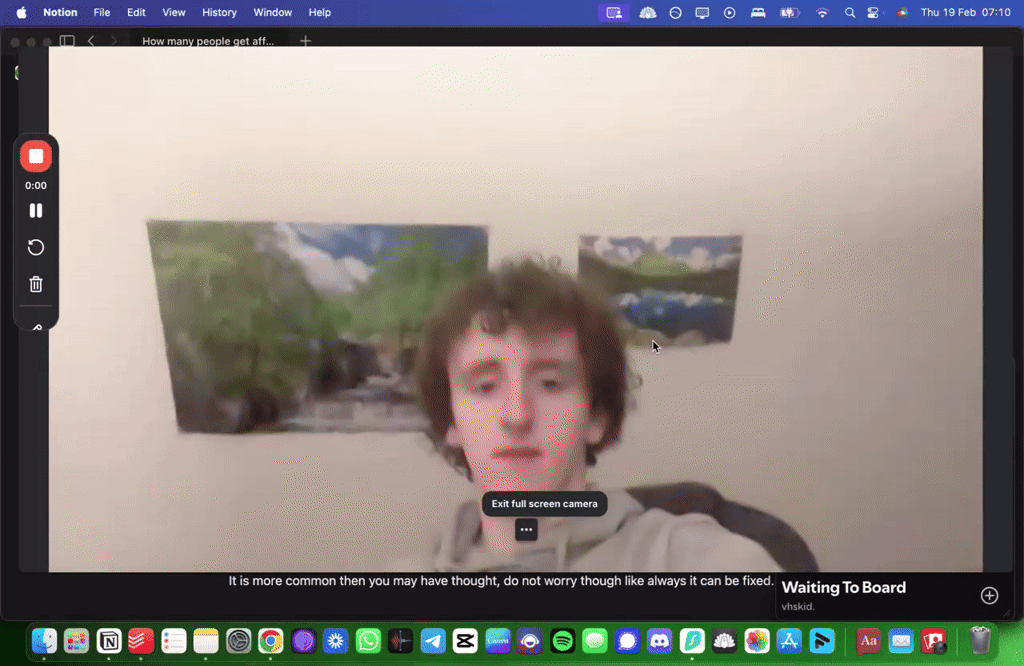Stop the recording with the red stop button
The image size is (1024, 666).
pyautogui.click(x=36, y=156)
